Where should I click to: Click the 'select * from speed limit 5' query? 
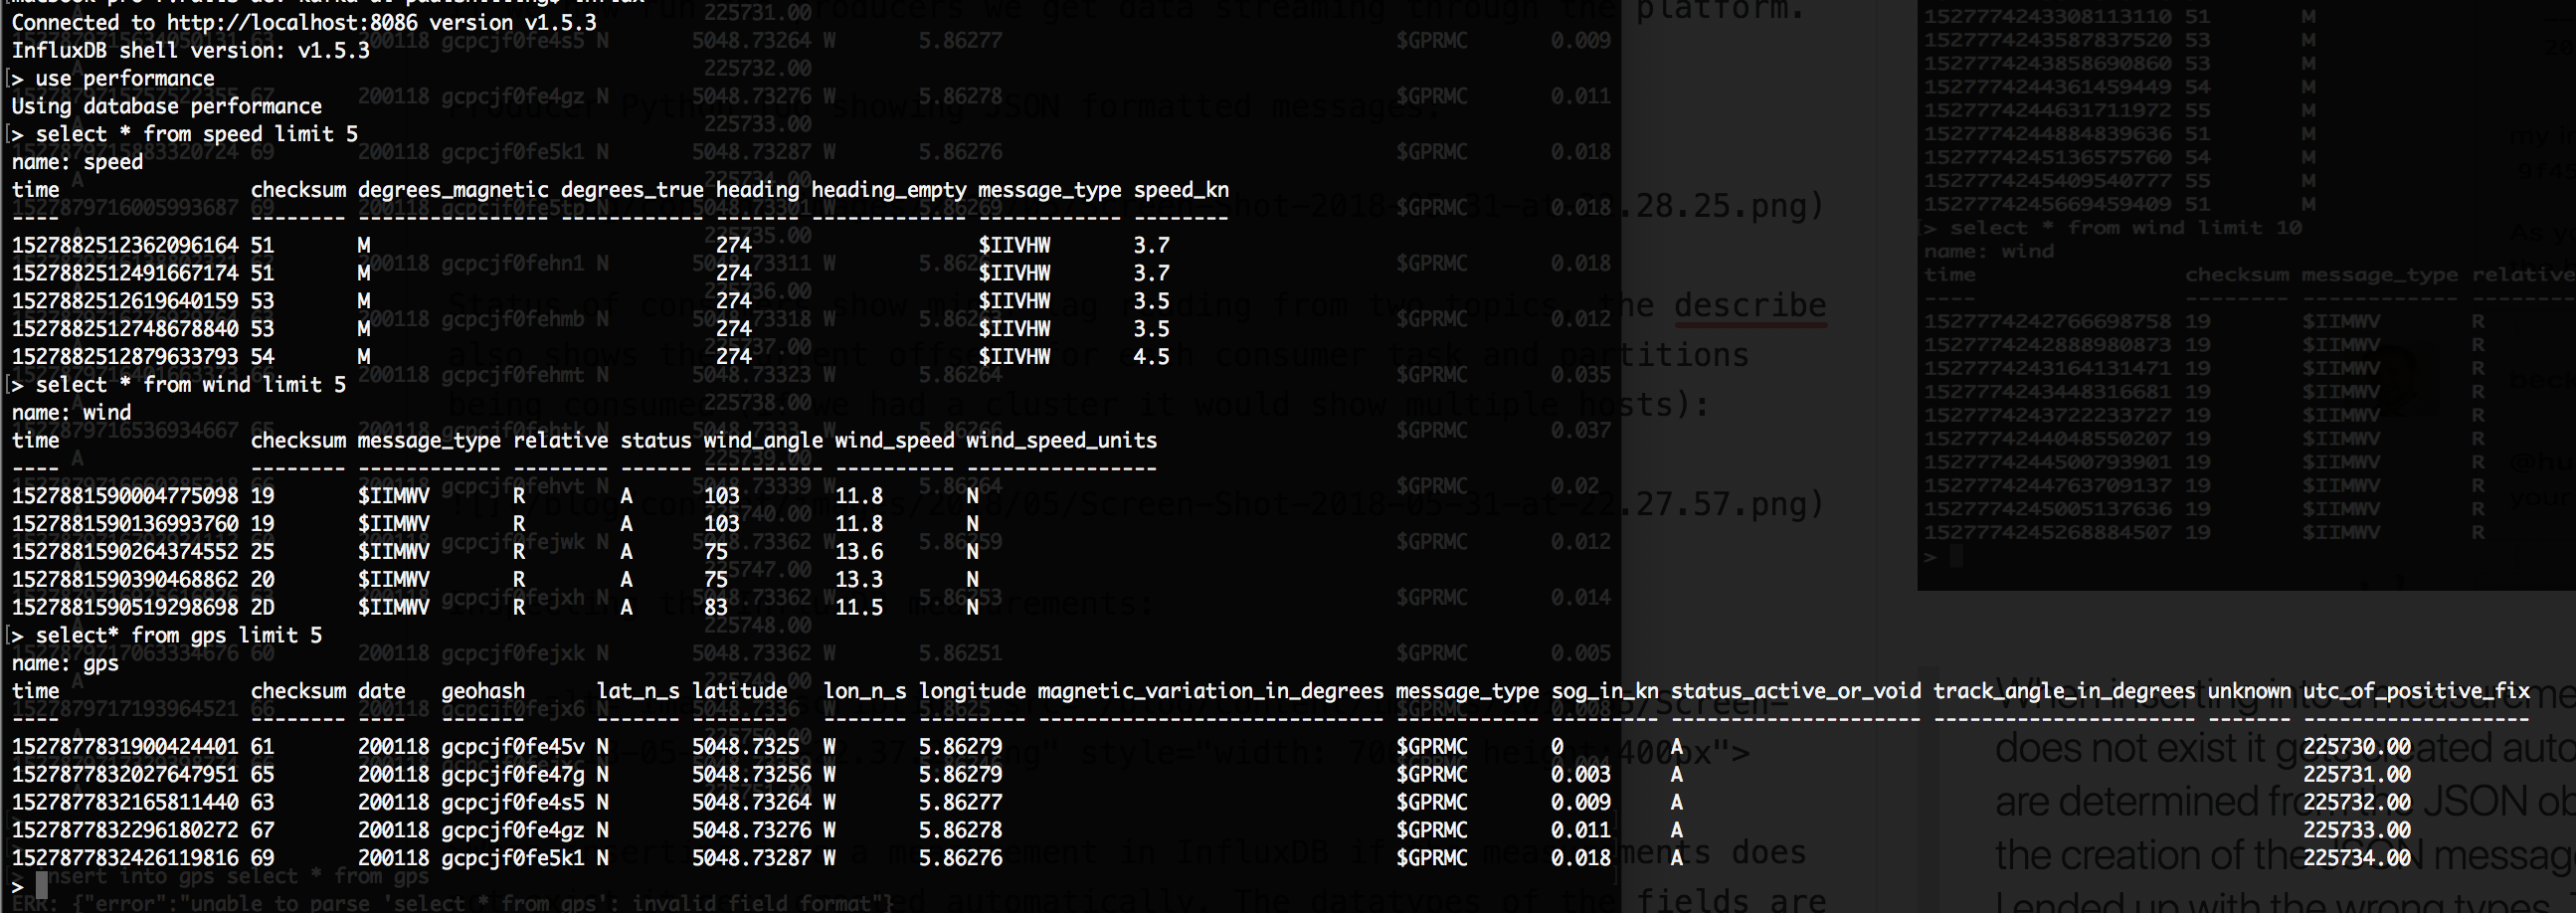point(197,134)
